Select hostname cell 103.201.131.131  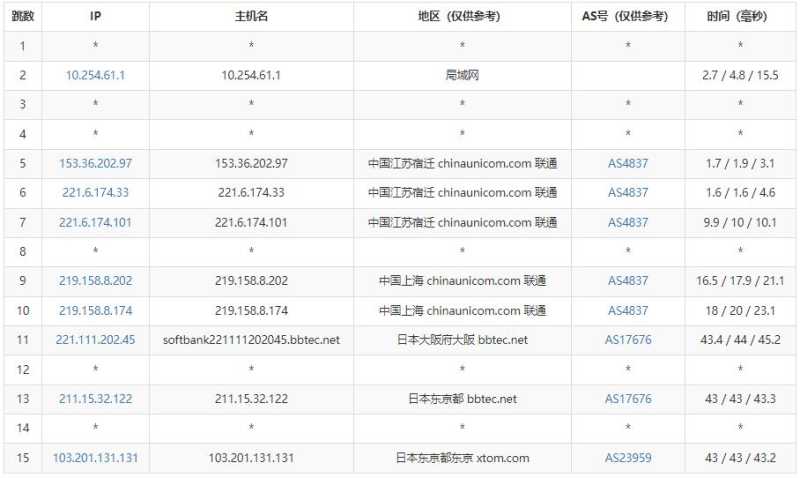coord(251,458)
